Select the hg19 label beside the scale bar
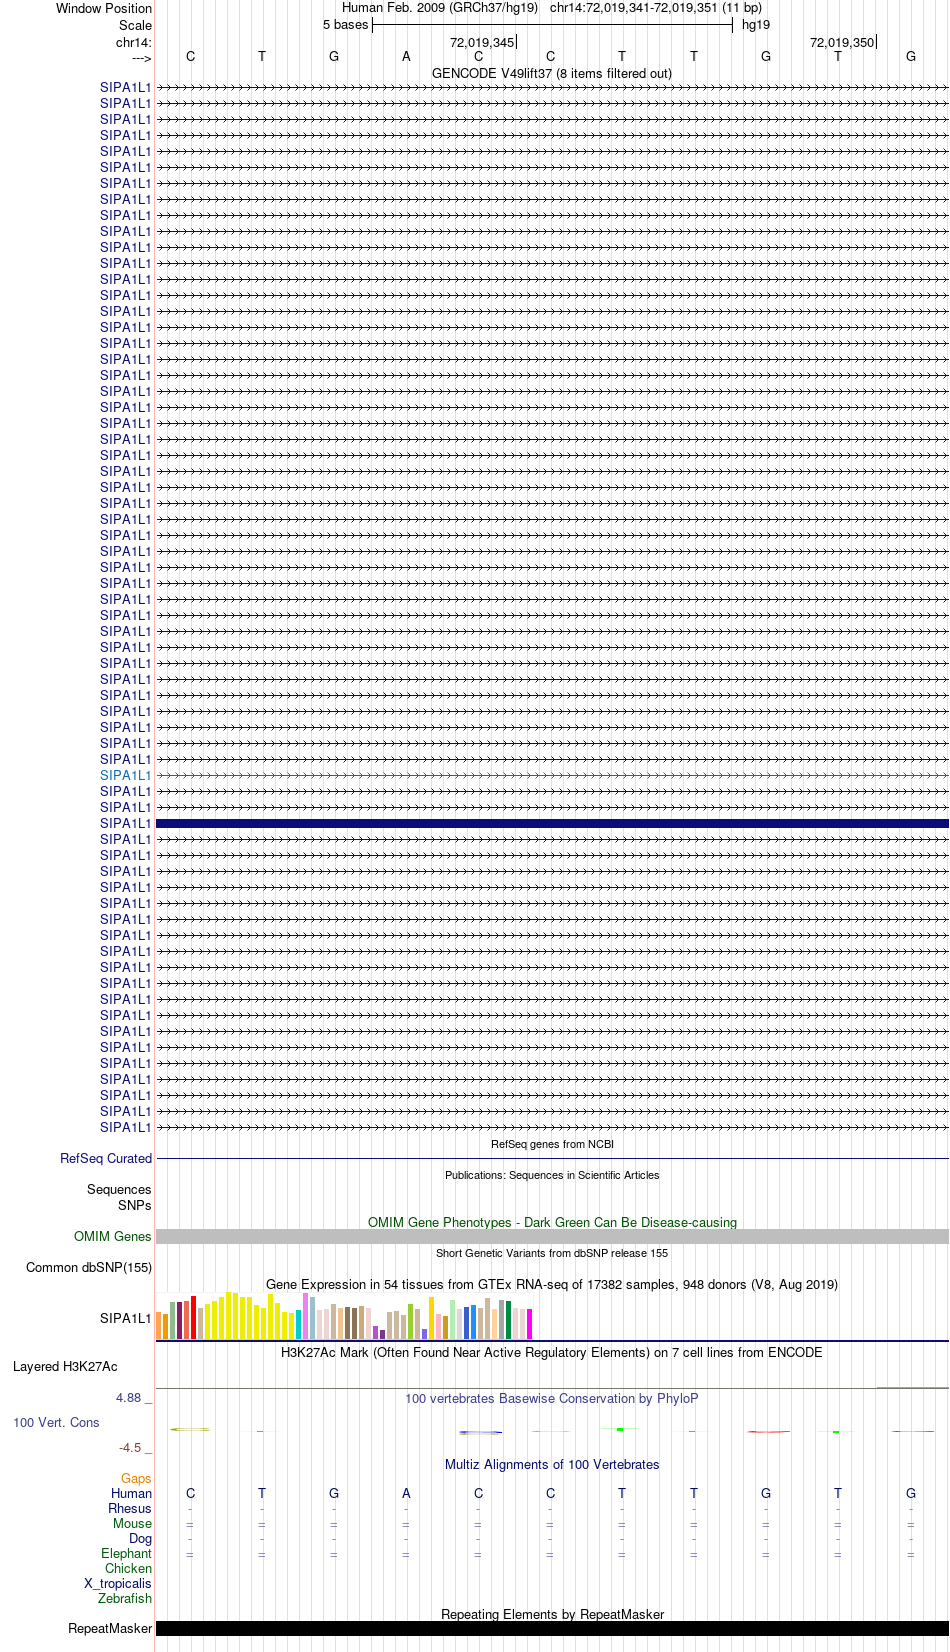This screenshot has height=1652, width=950. [x=756, y=25]
